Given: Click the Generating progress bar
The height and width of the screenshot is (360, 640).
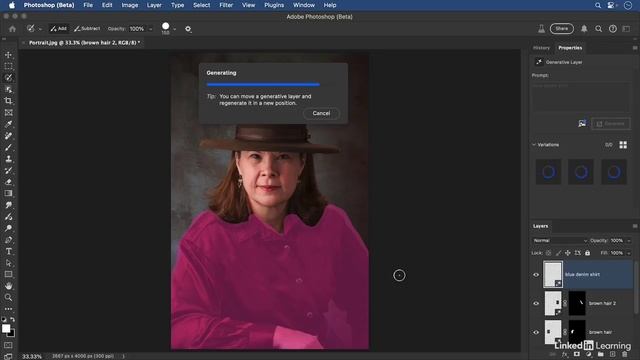Looking at the screenshot, I should point(263,84).
